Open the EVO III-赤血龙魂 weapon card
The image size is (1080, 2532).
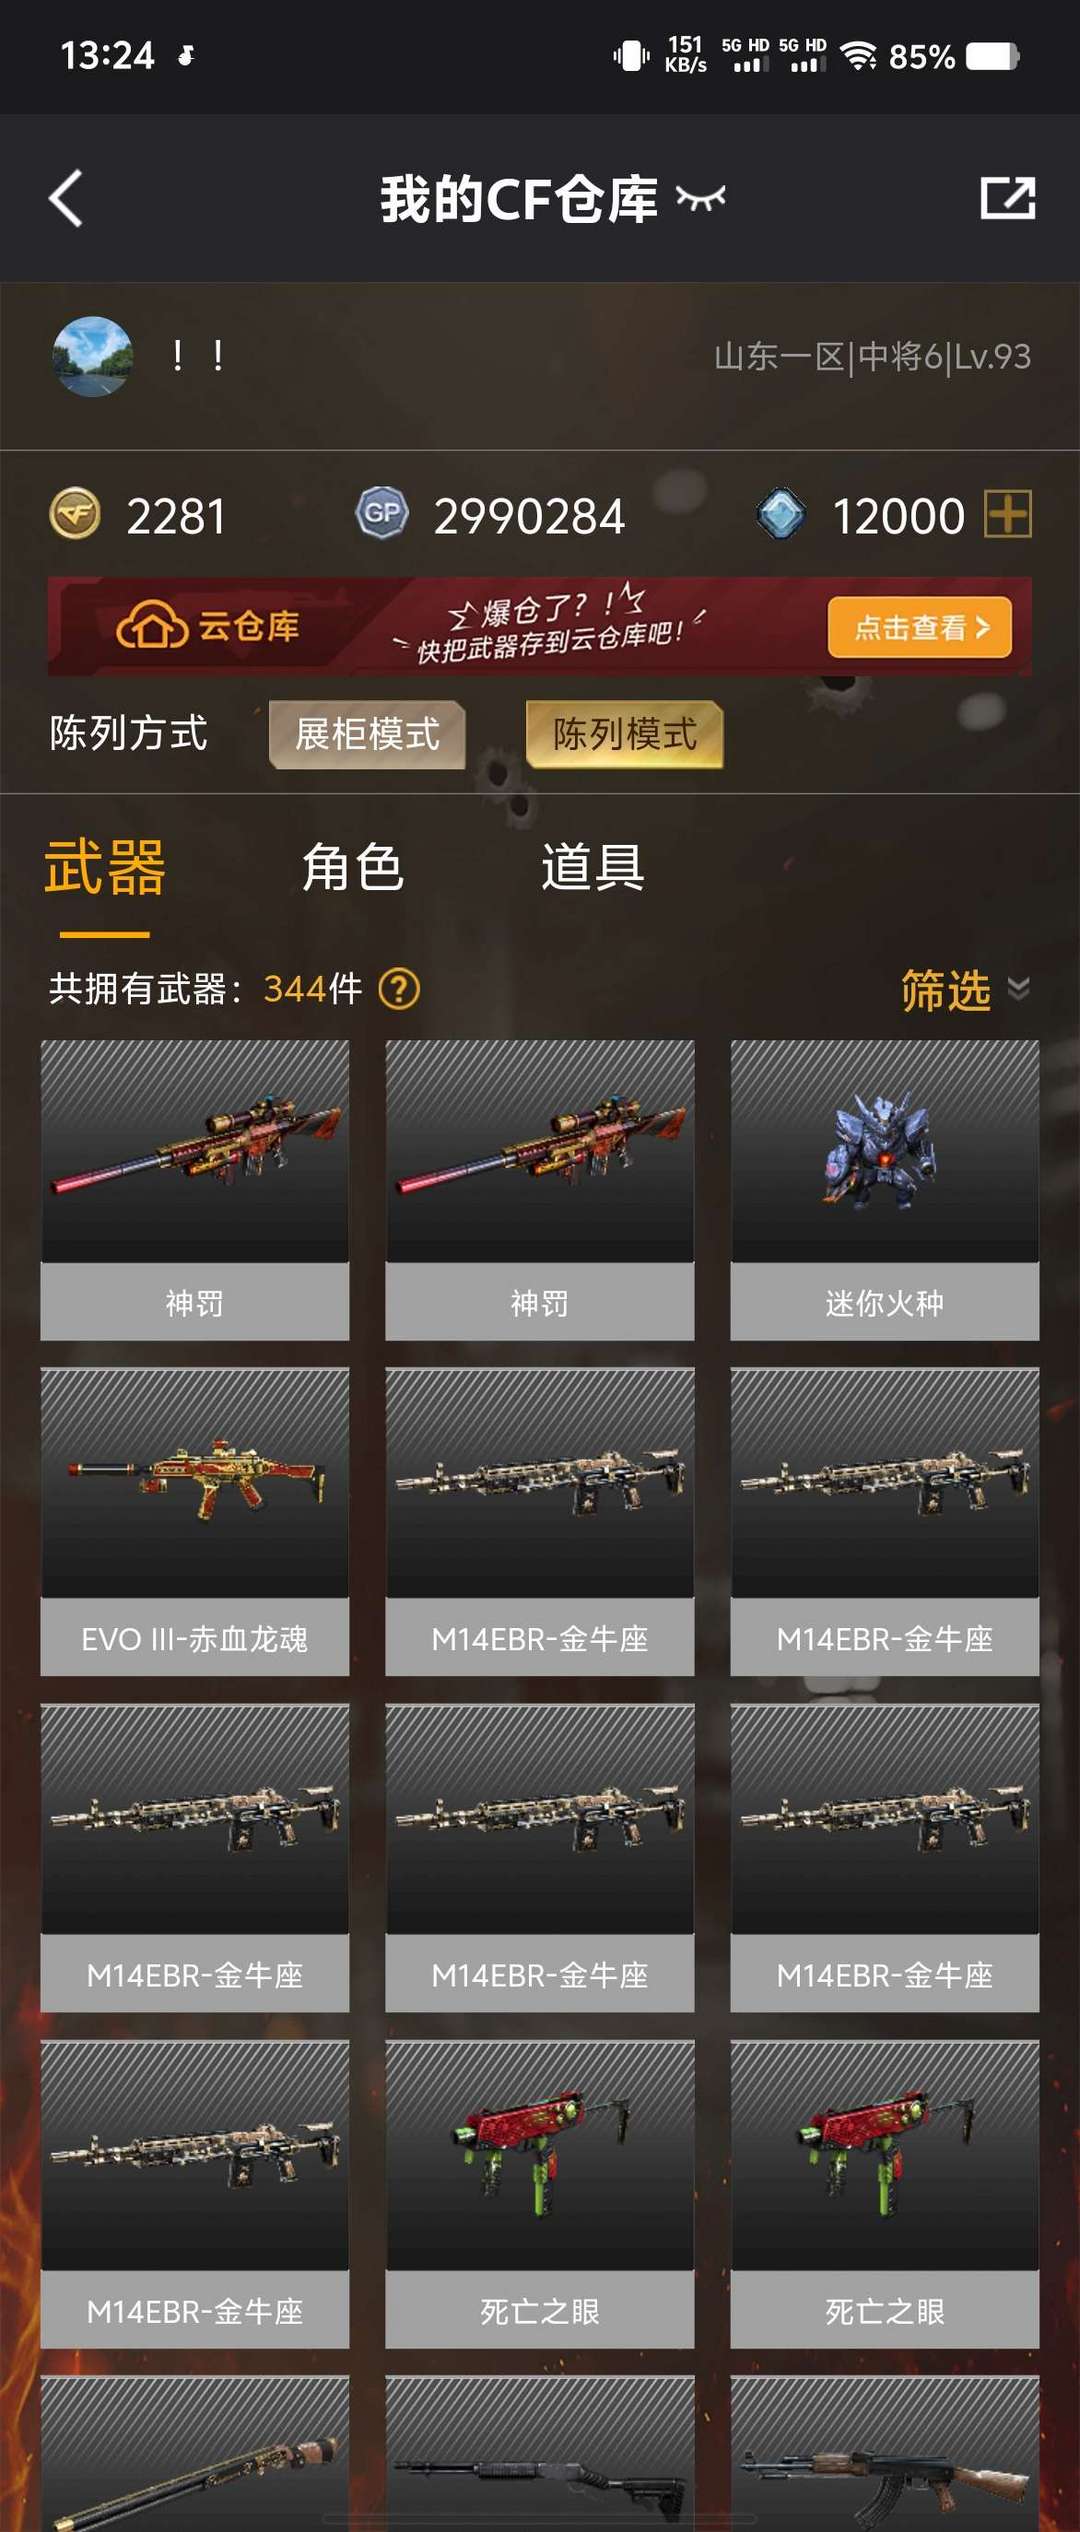(x=195, y=1521)
